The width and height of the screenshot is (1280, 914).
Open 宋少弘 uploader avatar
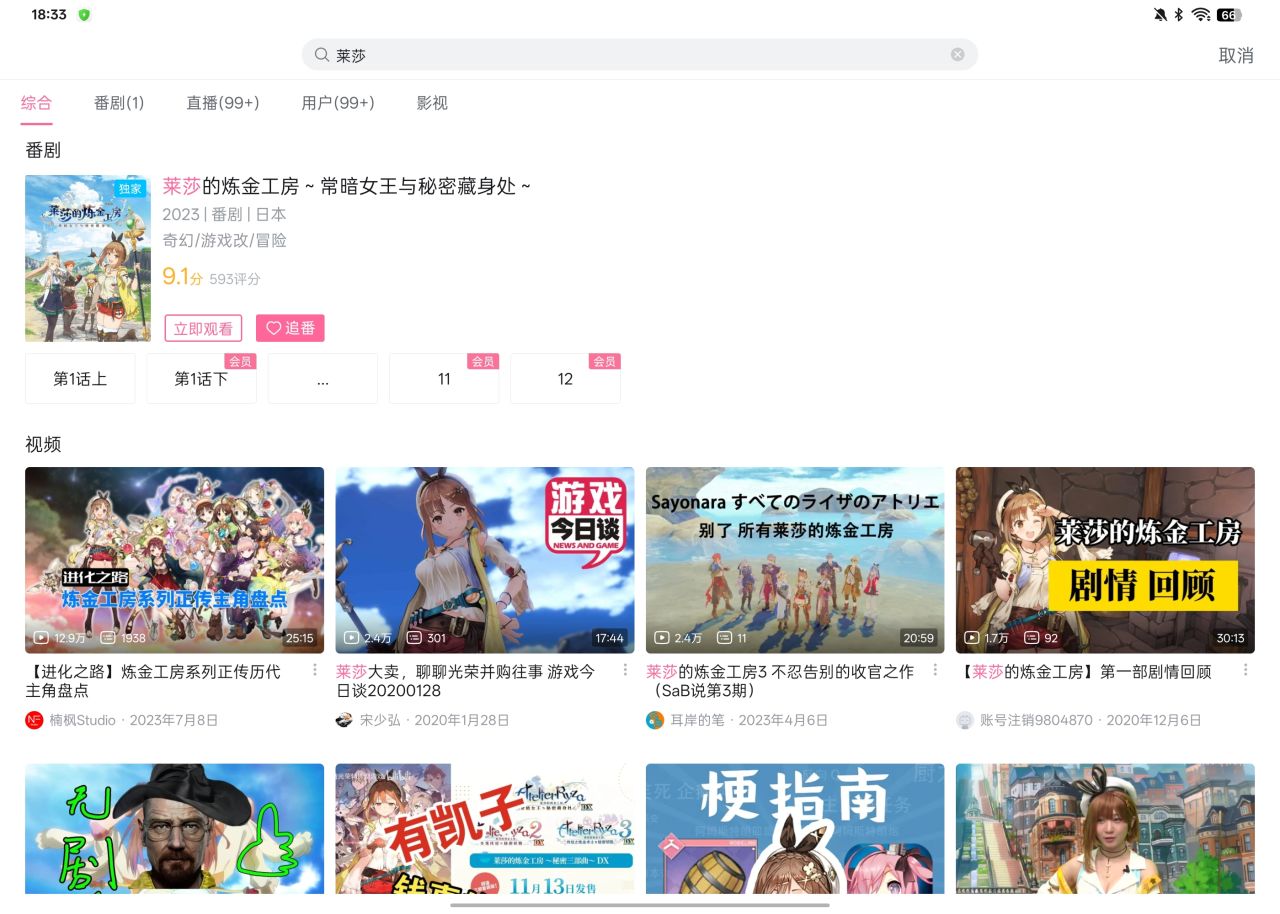click(344, 720)
